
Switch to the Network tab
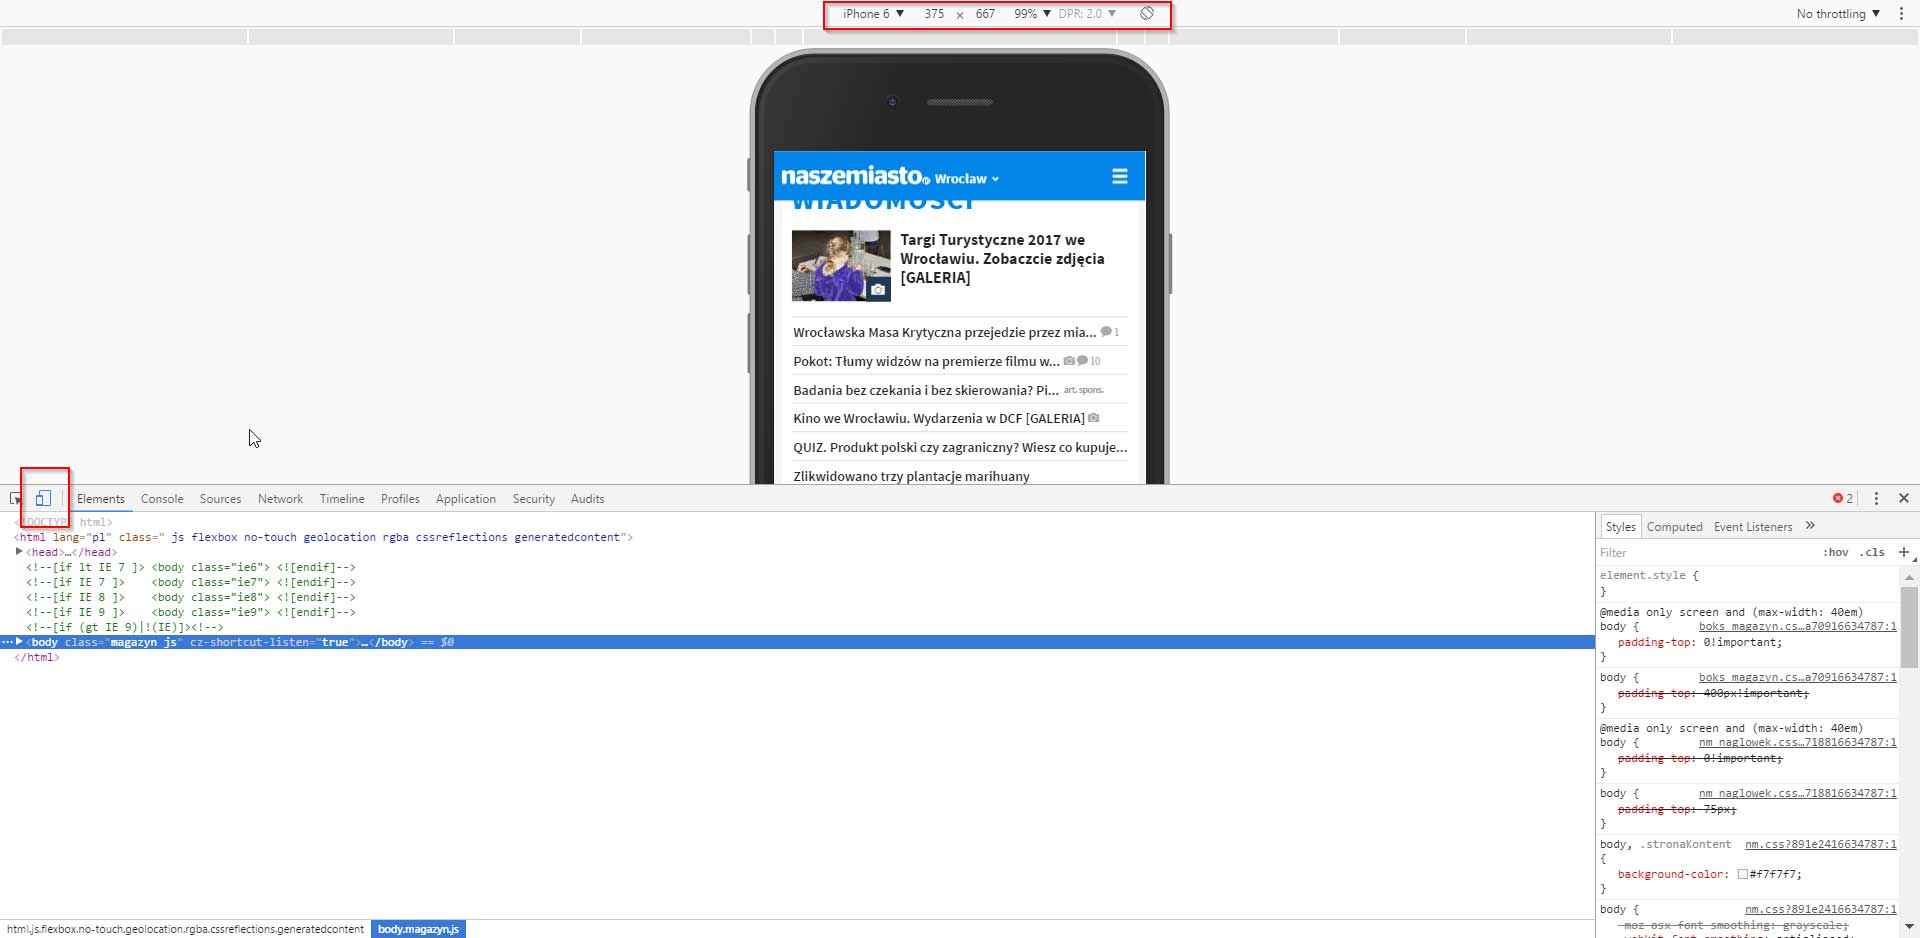[x=280, y=499]
